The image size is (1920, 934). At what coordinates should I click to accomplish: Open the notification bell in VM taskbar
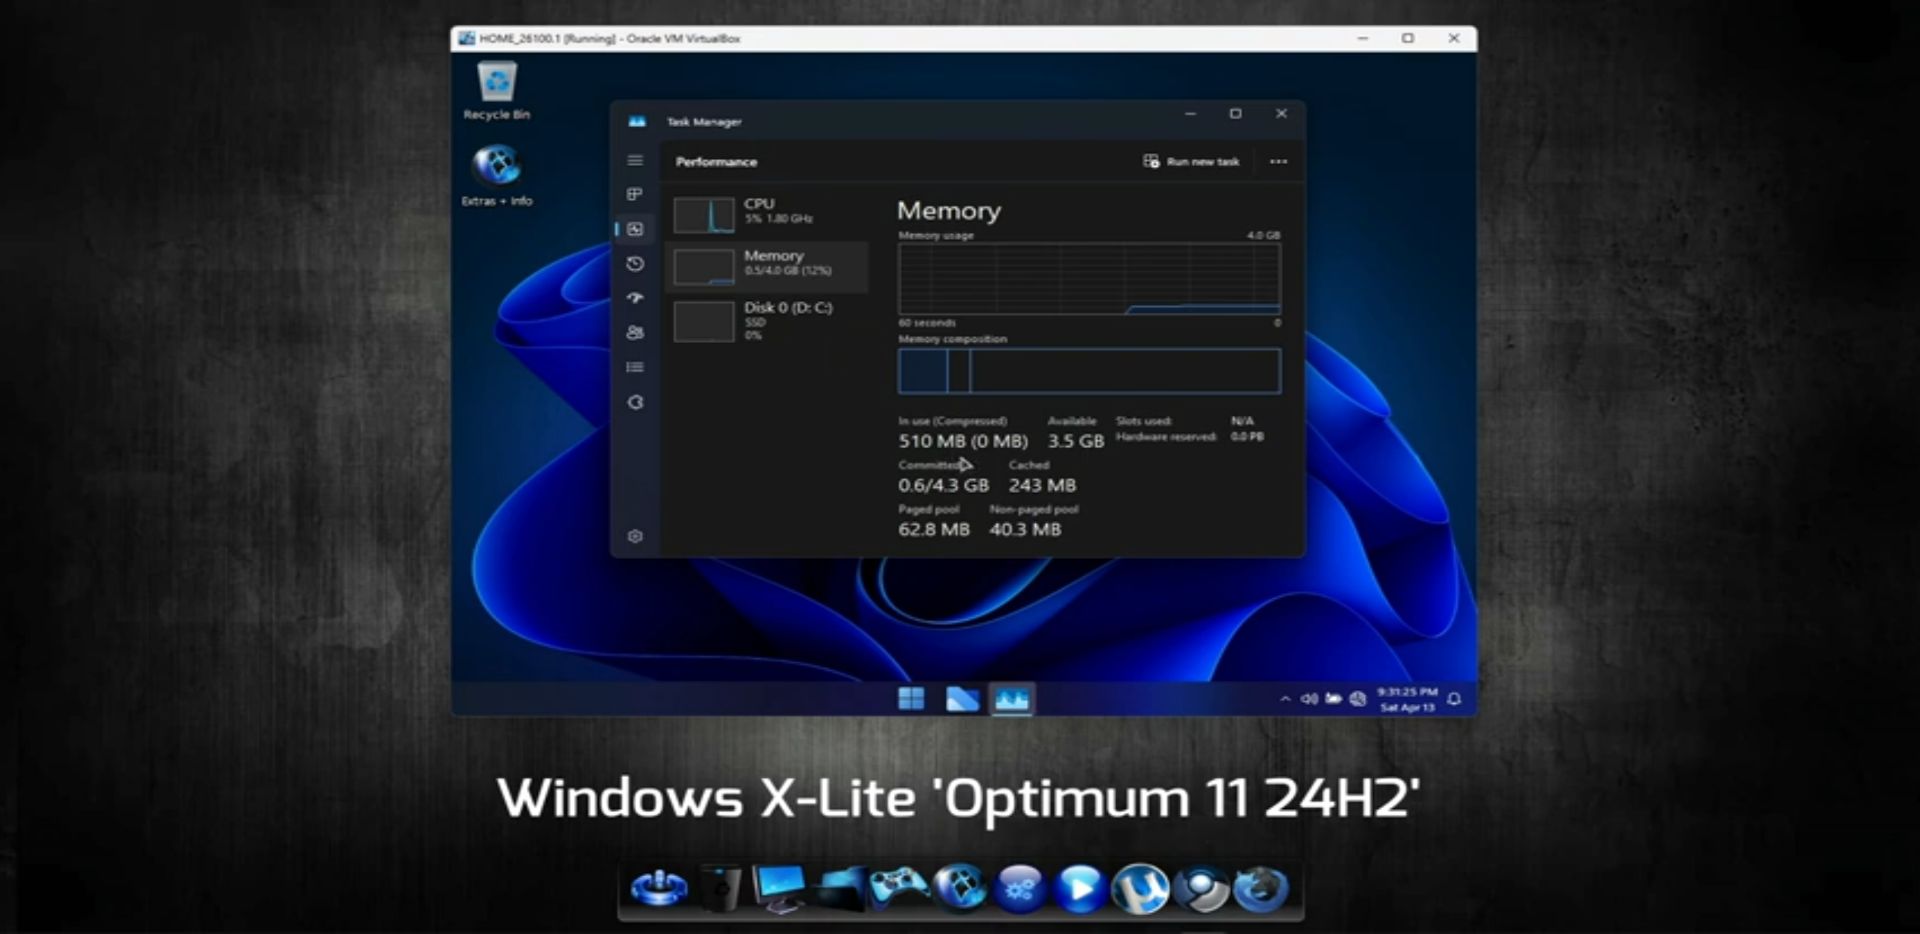tap(1455, 699)
